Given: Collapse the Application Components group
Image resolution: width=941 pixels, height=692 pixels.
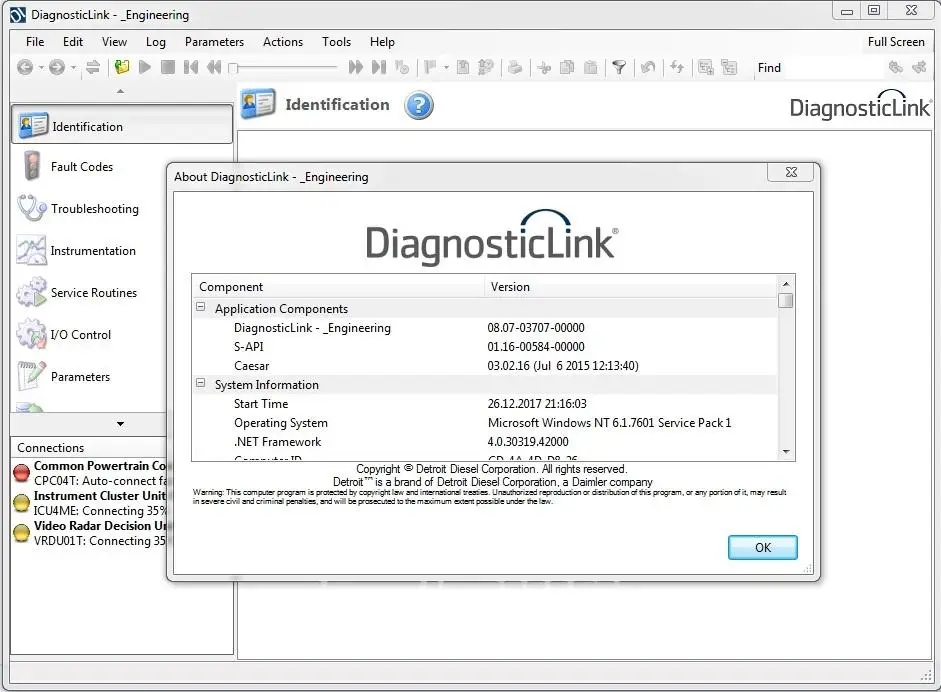Looking at the screenshot, I should (x=201, y=307).
